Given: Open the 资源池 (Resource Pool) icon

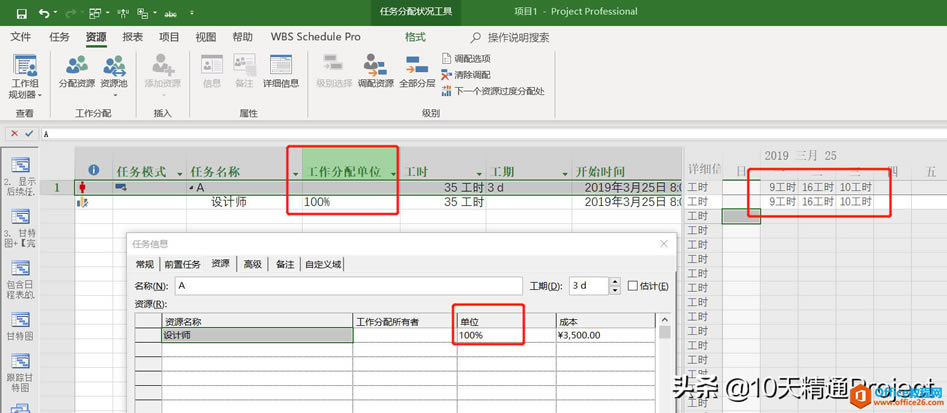Looking at the screenshot, I should click(x=113, y=72).
